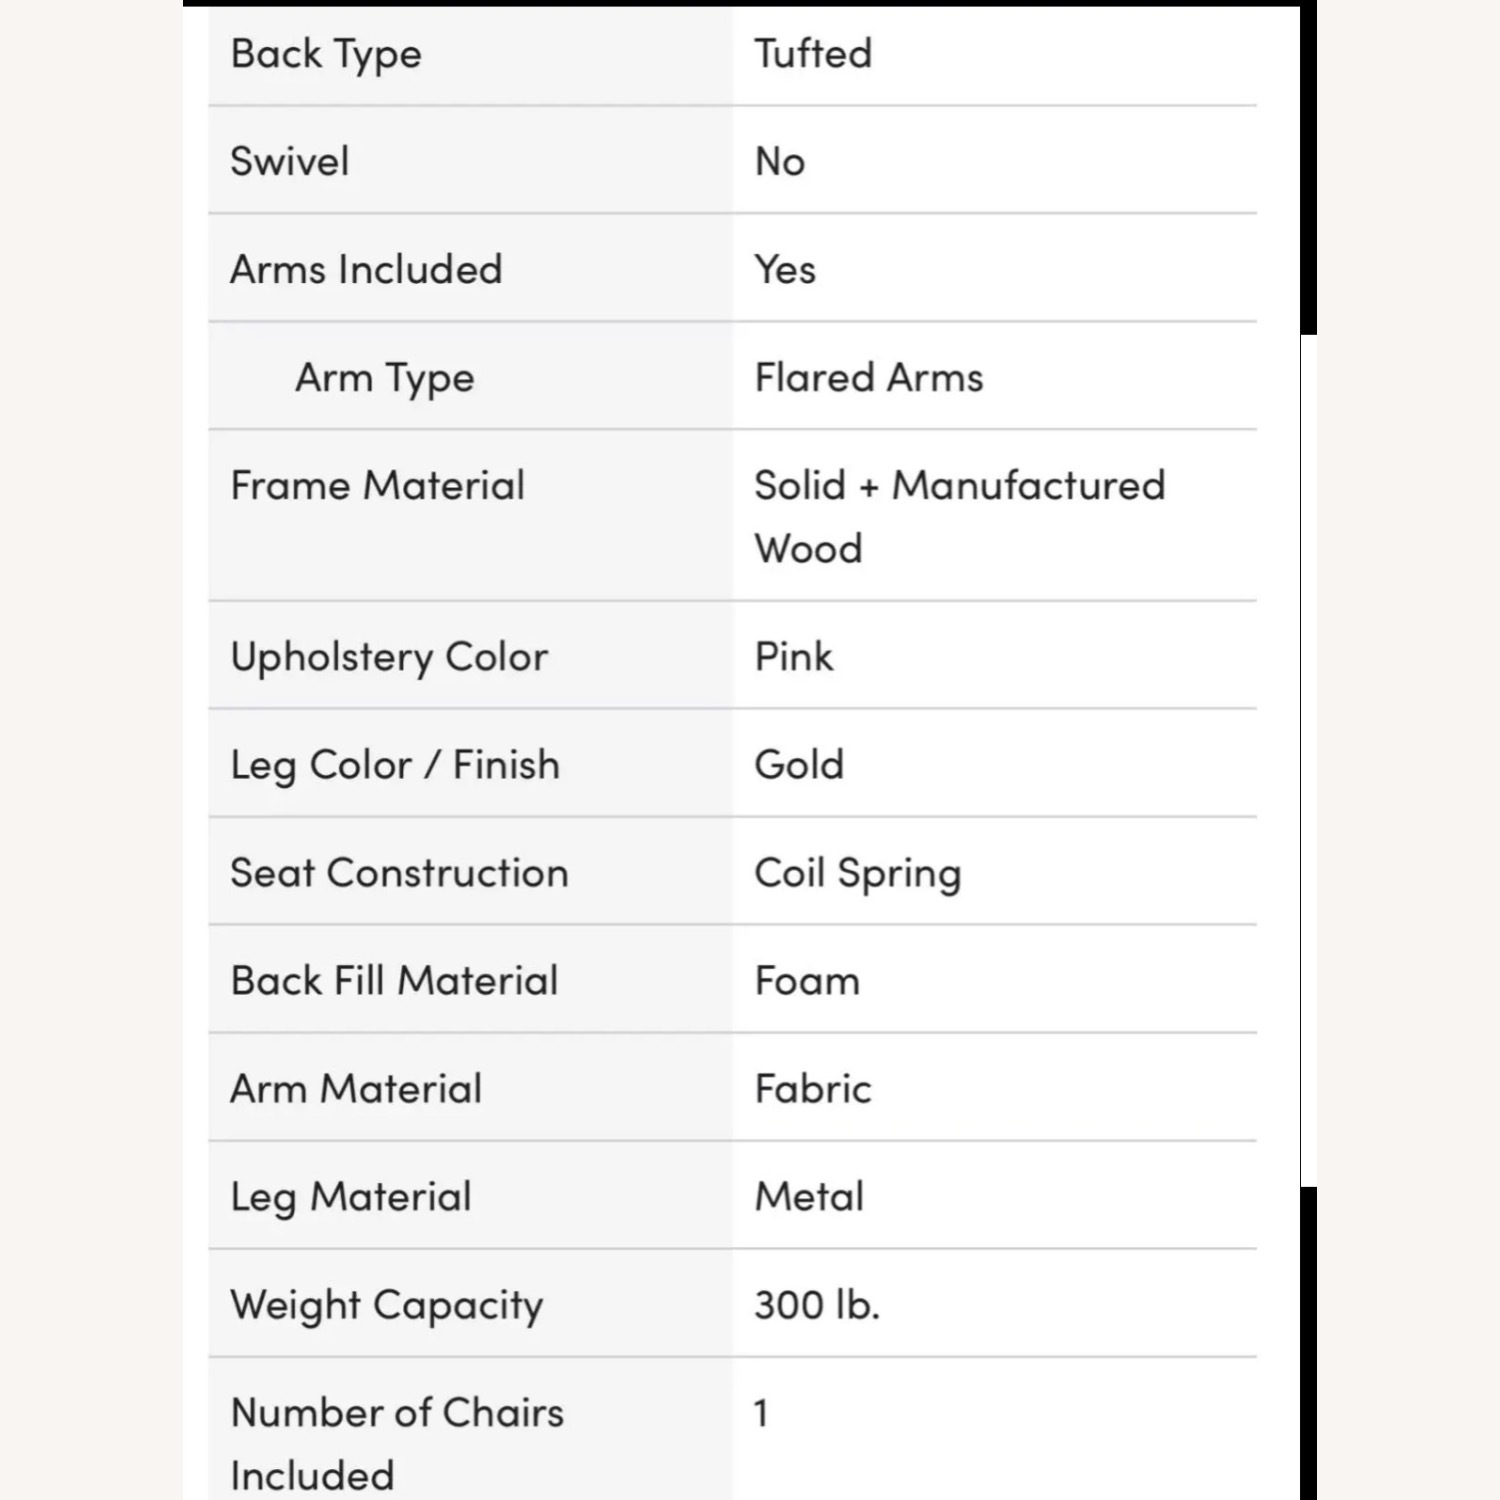This screenshot has height=1500, width=1500.
Task: Click the "Upholstery Color" label
Action: (389, 657)
